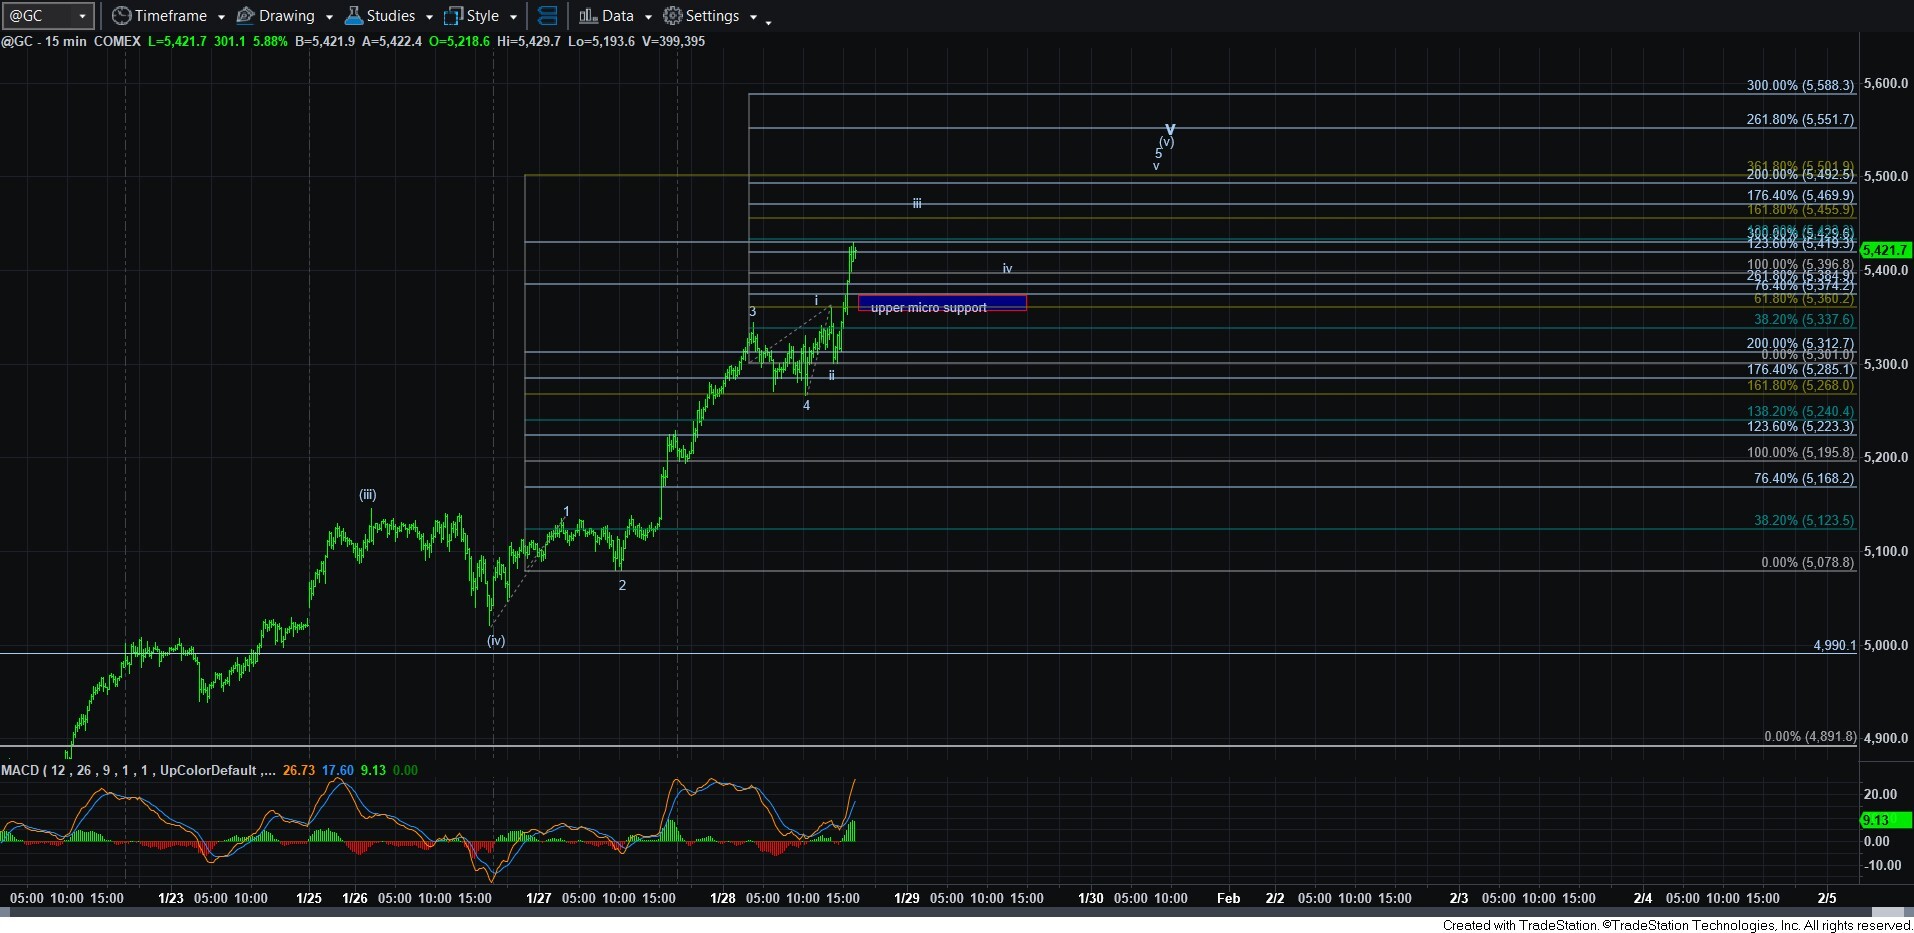Click the Studies flask icon

(x=354, y=16)
